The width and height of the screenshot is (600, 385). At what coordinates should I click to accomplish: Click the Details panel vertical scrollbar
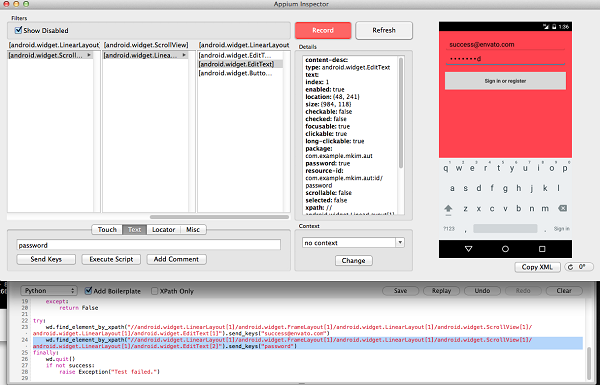[401, 113]
